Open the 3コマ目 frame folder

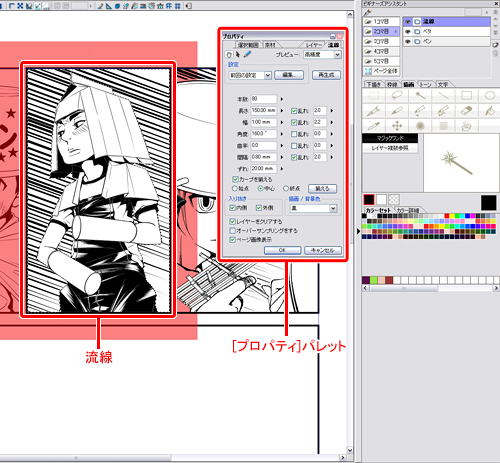tap(381, 41)
